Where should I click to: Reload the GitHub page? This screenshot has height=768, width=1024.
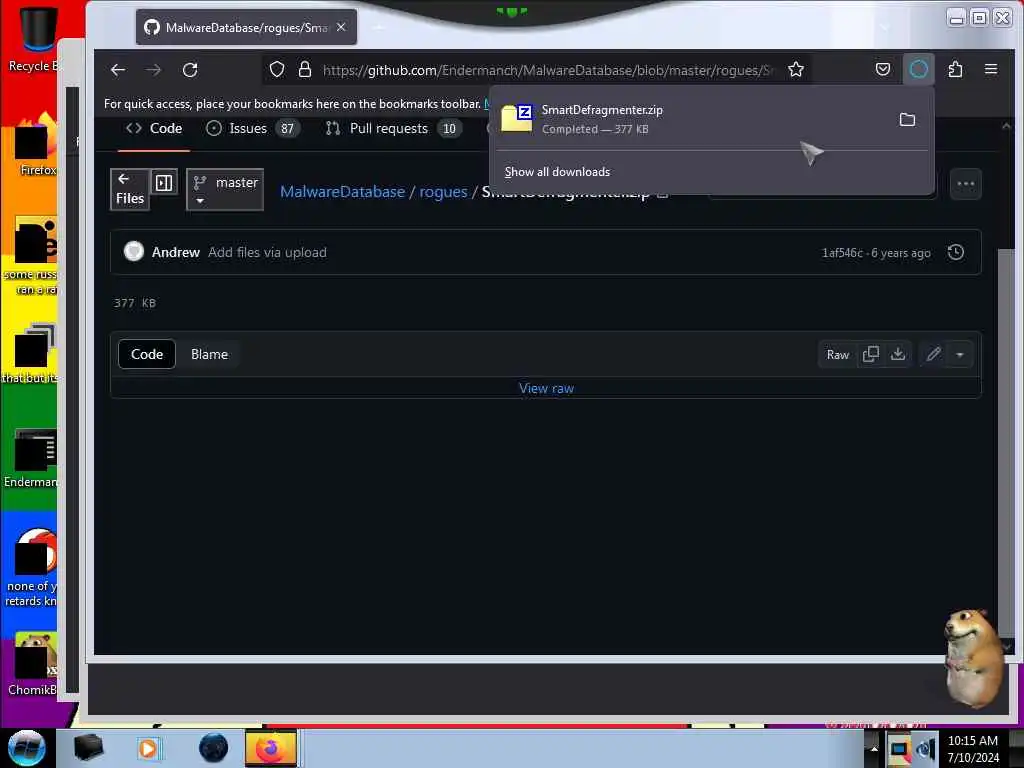190,70
